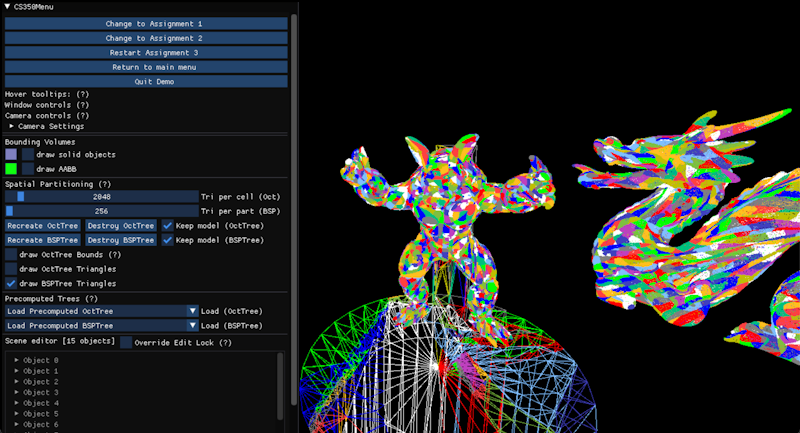Click the Scene editor list scrollbar
This screenshot has height=433, width=800.
[x=280, y=386]
